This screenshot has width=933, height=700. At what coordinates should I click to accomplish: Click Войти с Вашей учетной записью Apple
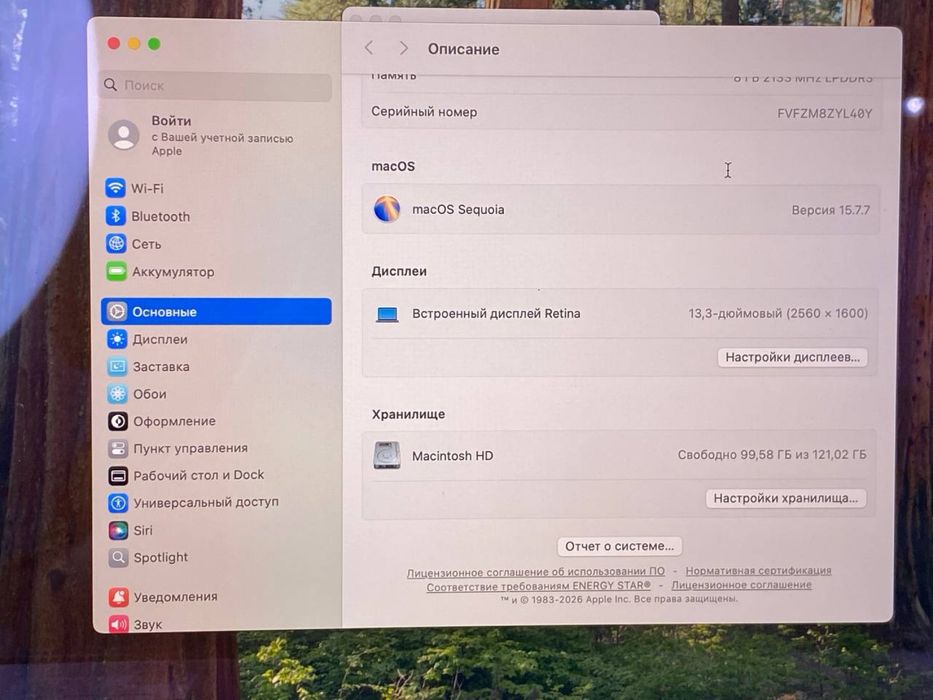pos(217,135)
